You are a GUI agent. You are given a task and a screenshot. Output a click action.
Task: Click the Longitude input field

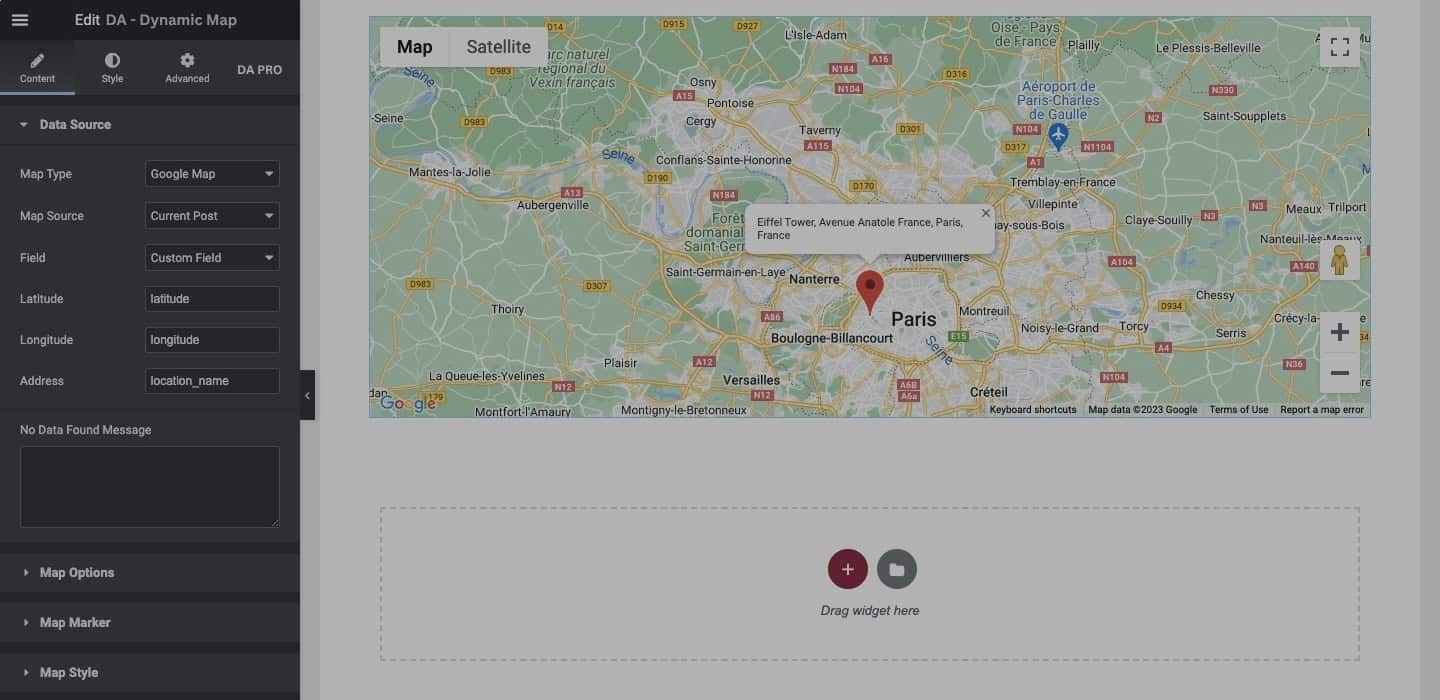coord(212,340)
